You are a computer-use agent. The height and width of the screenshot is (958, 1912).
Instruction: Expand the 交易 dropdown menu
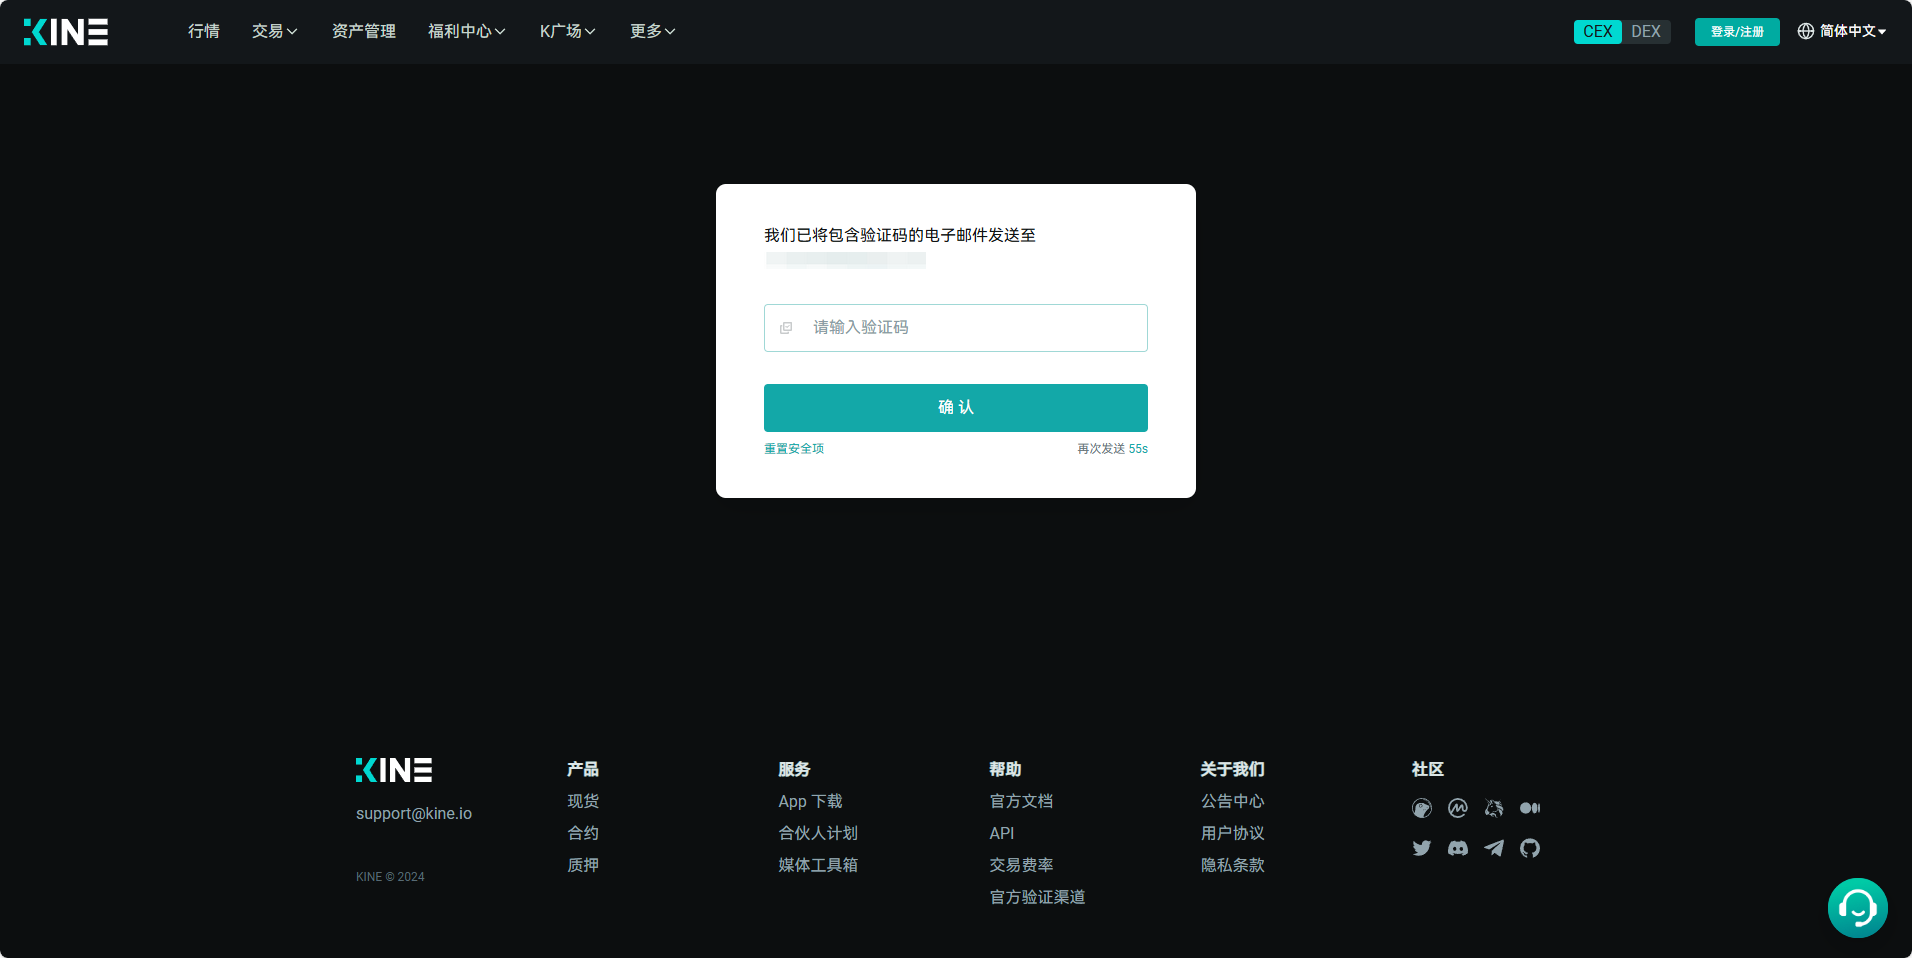coord(274,32)
